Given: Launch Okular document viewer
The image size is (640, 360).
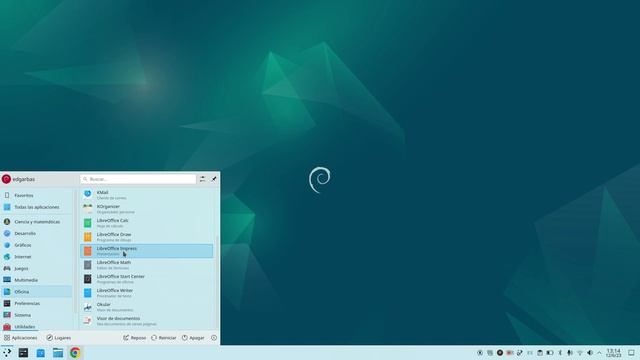Looking at the screenshot, I should point(147,307).
